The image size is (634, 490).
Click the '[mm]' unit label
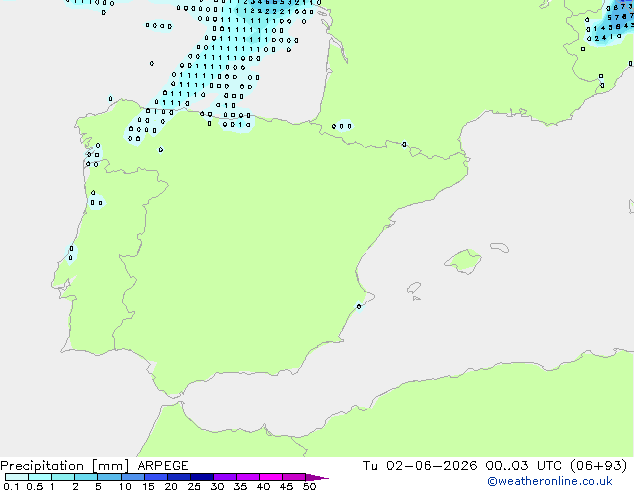(x=111, y=466)
